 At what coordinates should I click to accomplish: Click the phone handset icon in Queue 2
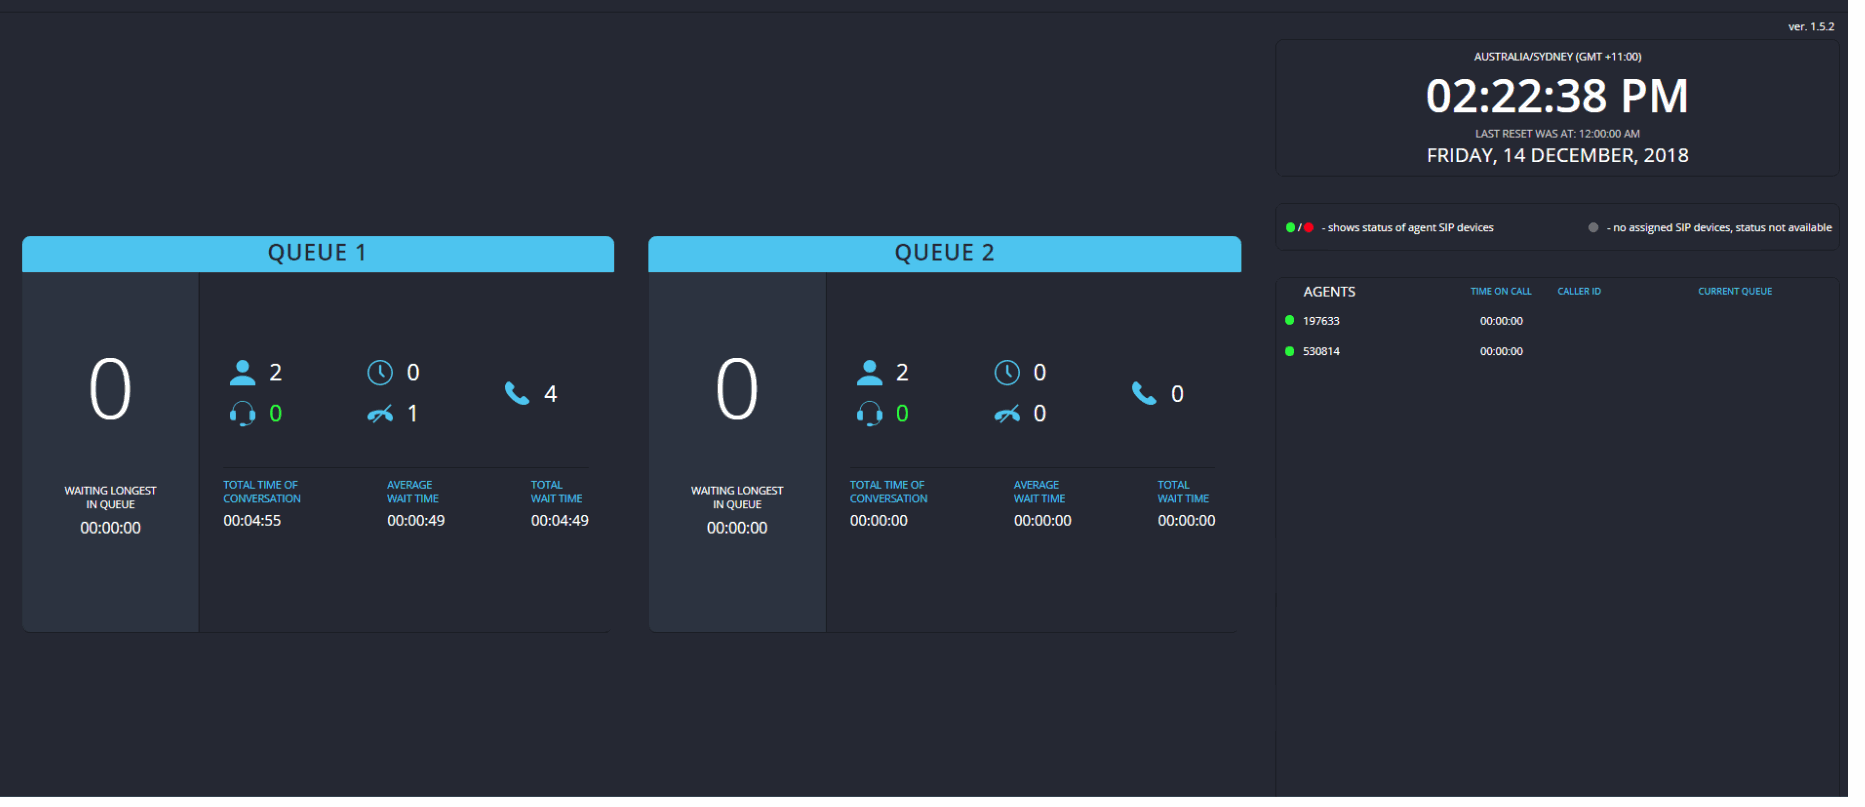1144,393
